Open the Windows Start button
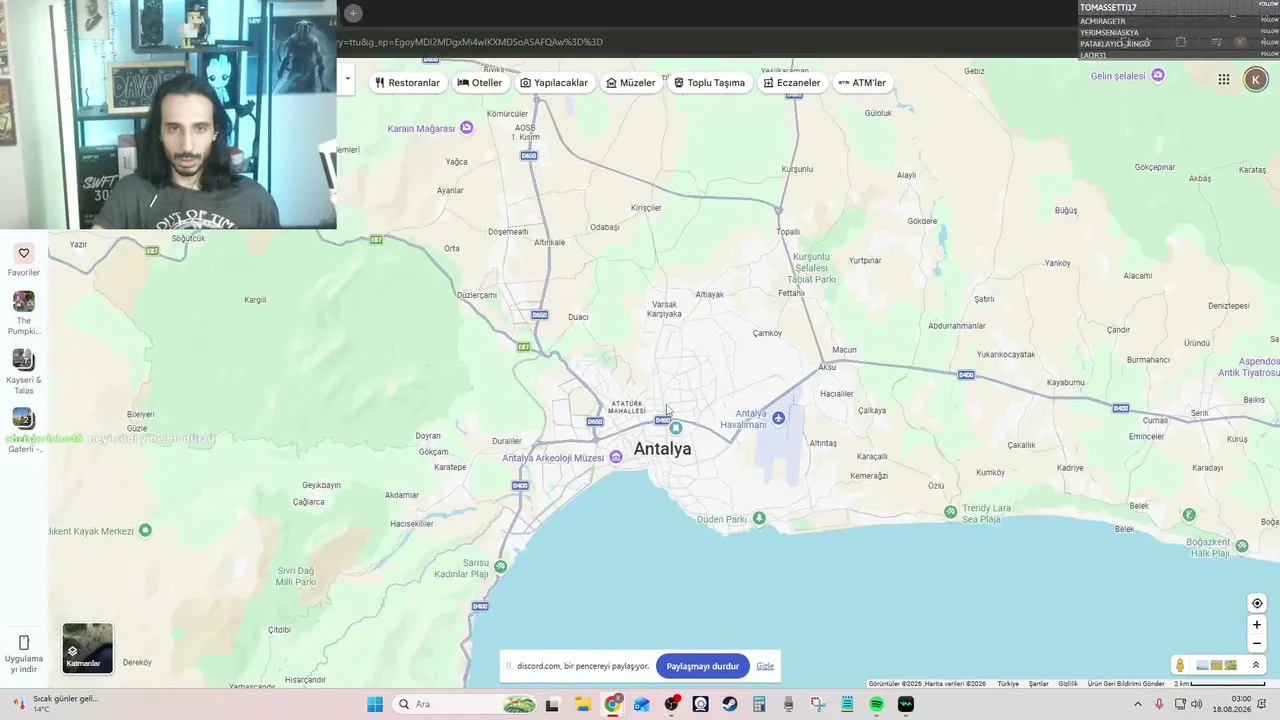 (375, 704)
